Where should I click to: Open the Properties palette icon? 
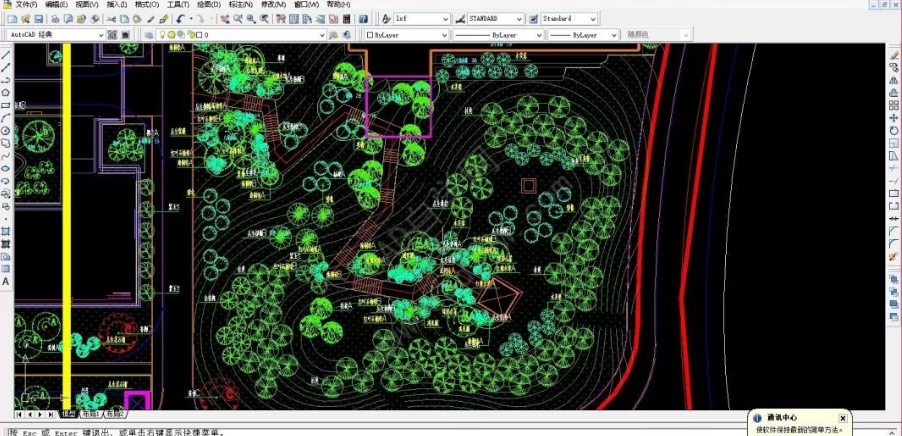coord(280,19)
